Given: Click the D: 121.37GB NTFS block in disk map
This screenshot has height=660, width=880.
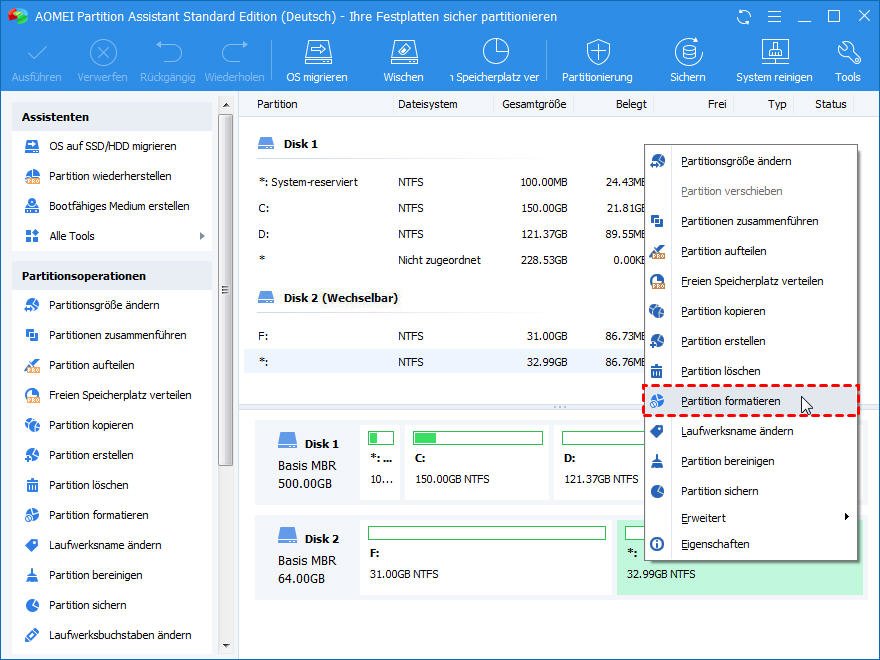Looking at the screenshot, I should click(599, 462).
